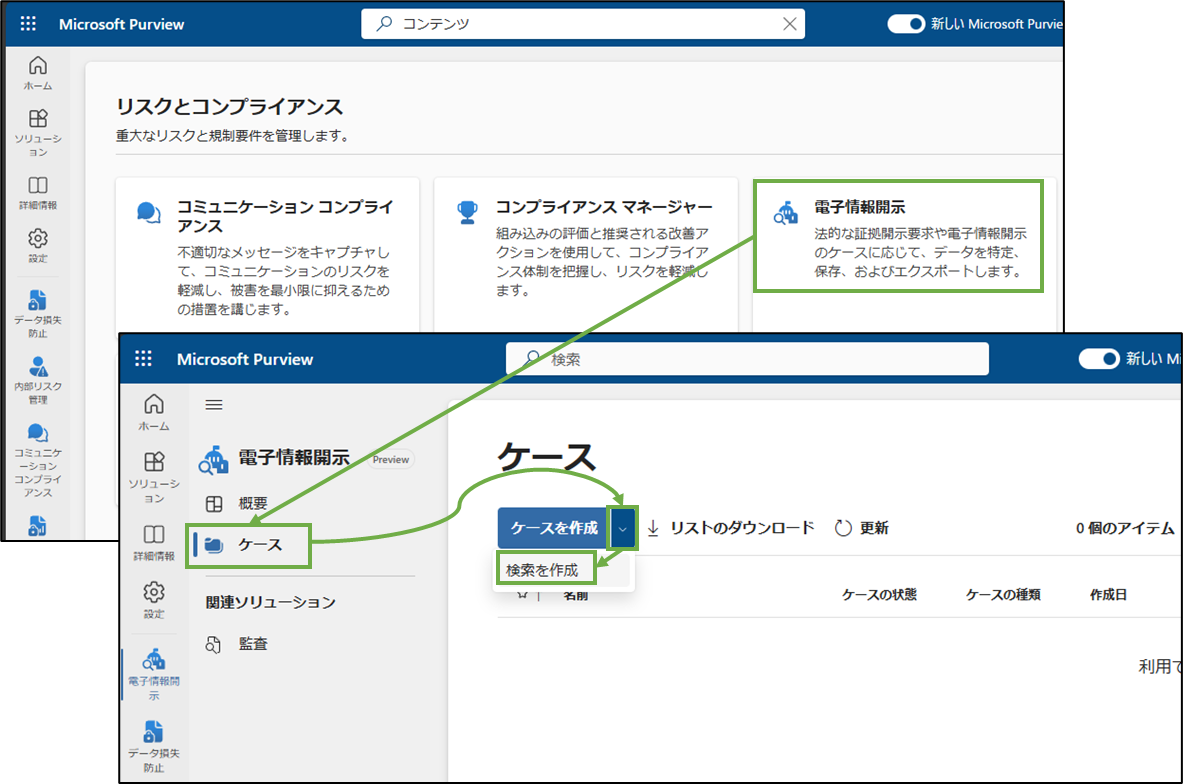Open 詳細情報 in back window sidebar
1183x784 pixels.
point(38,193)
